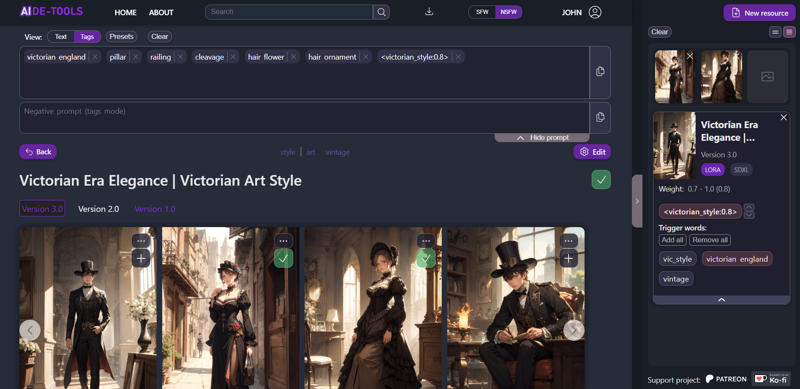The width and height of the screenshot is (800, 389).
Task: Switch to NSFW mode
Action: 508,12
